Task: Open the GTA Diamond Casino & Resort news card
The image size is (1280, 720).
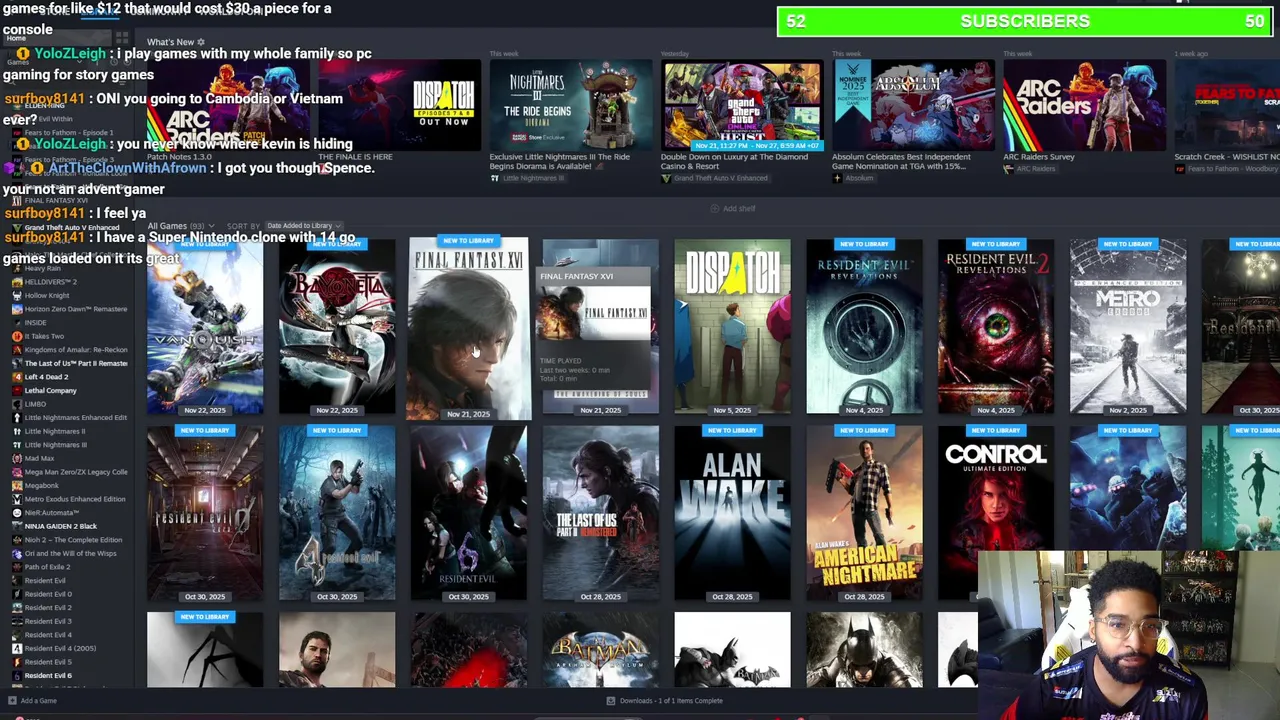Action: pos(742,105)
